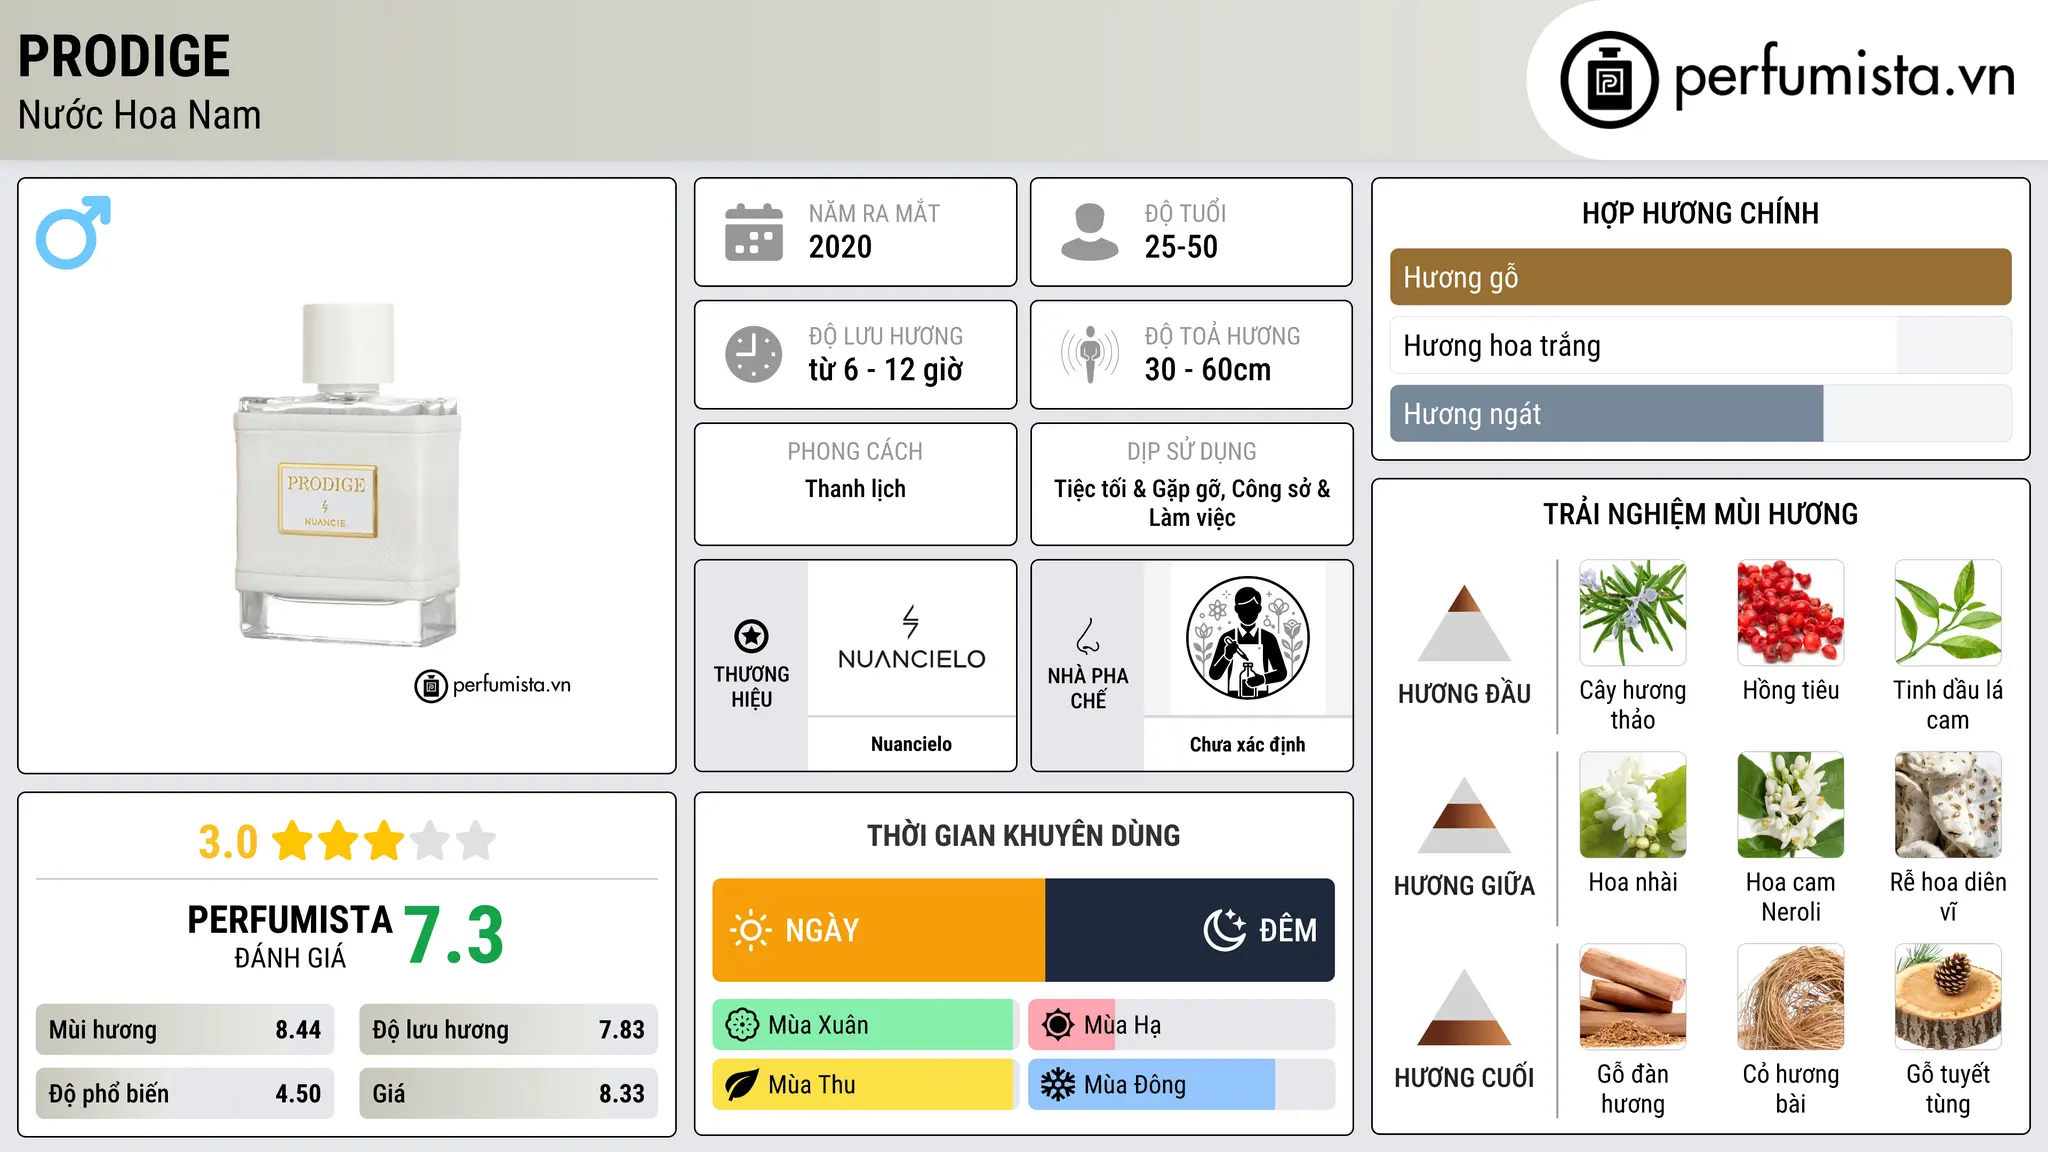Screen dimensions: 2048x1152
Task: Click the clock icon beside Độ lưu hương
Action: (754, 354)
